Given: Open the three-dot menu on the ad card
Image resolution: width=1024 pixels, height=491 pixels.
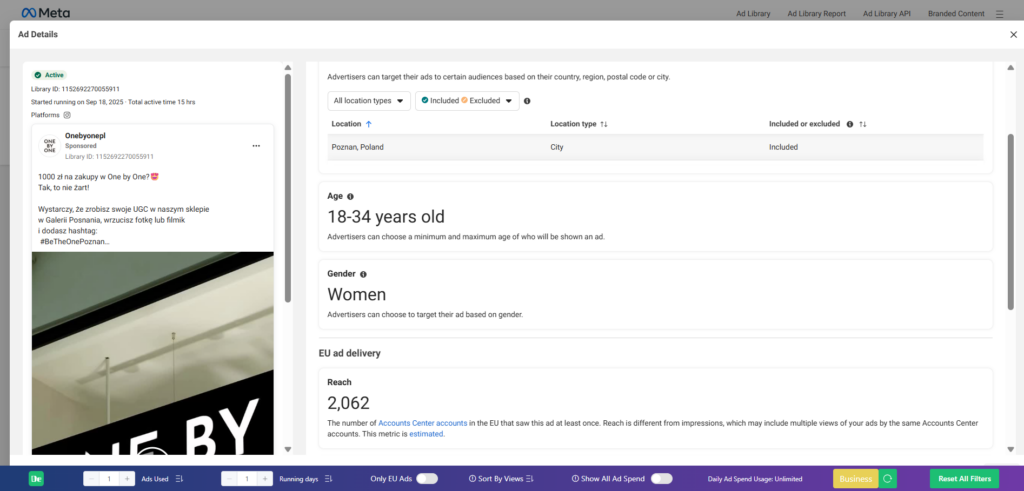Looking at the screenshot, I should pos(256,146).
